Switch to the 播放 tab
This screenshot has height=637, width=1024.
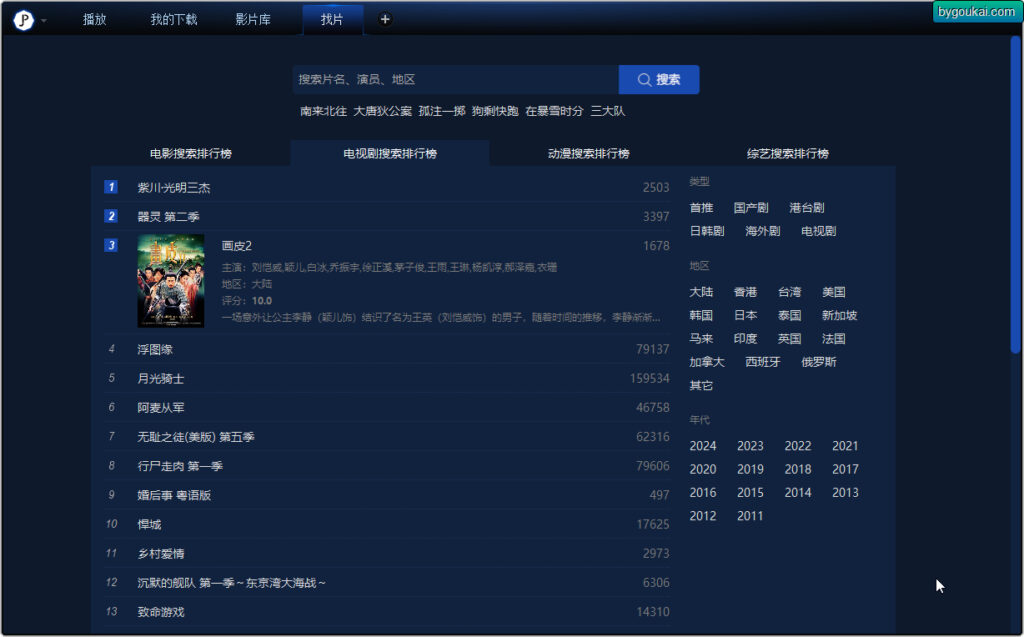pyautogui.click(x=95, y=20)
